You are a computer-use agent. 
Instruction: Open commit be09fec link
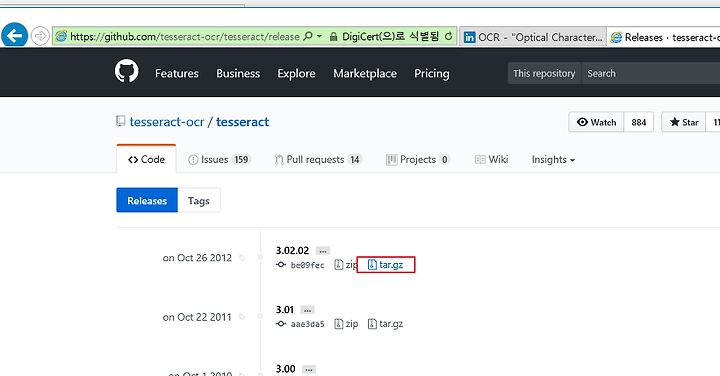coord(307,265)
